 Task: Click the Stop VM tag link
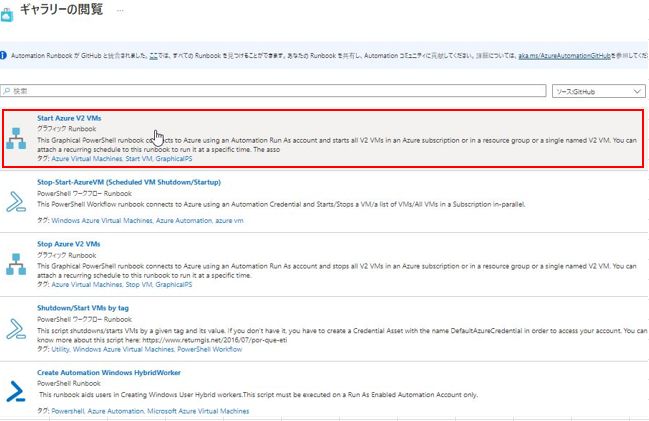(x=139, y=284)
